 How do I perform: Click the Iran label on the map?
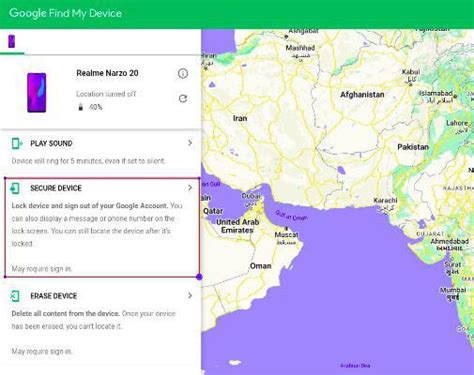pyautogui.click(x=240, y=118)
